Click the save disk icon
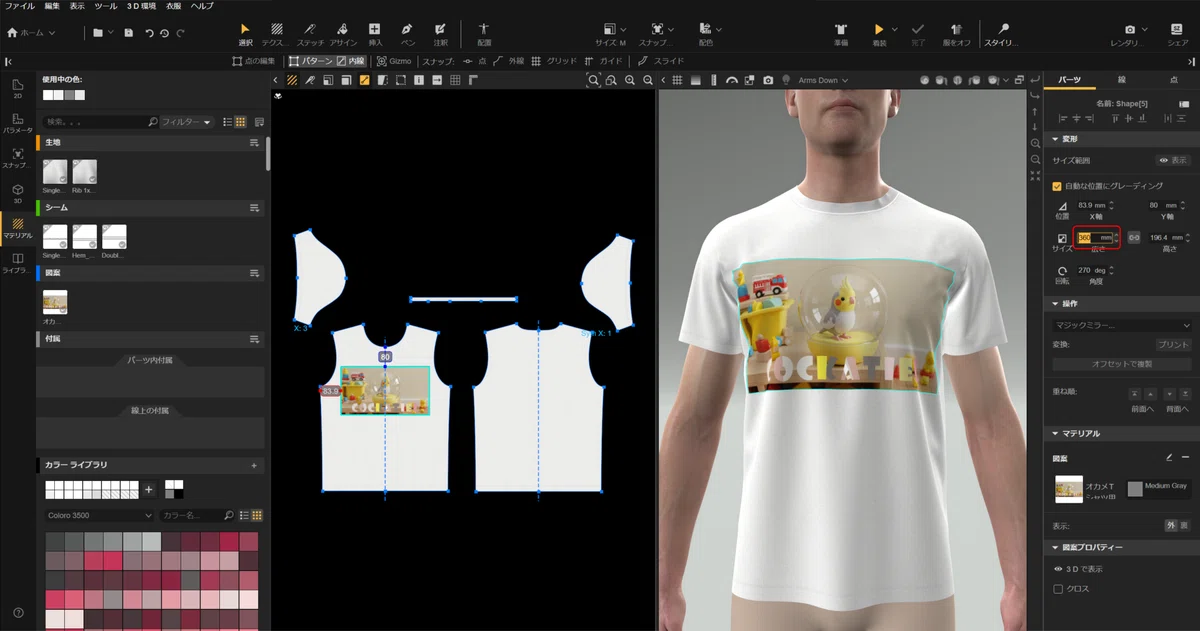The image size is (1200, 631). click(x=129, y=33)
